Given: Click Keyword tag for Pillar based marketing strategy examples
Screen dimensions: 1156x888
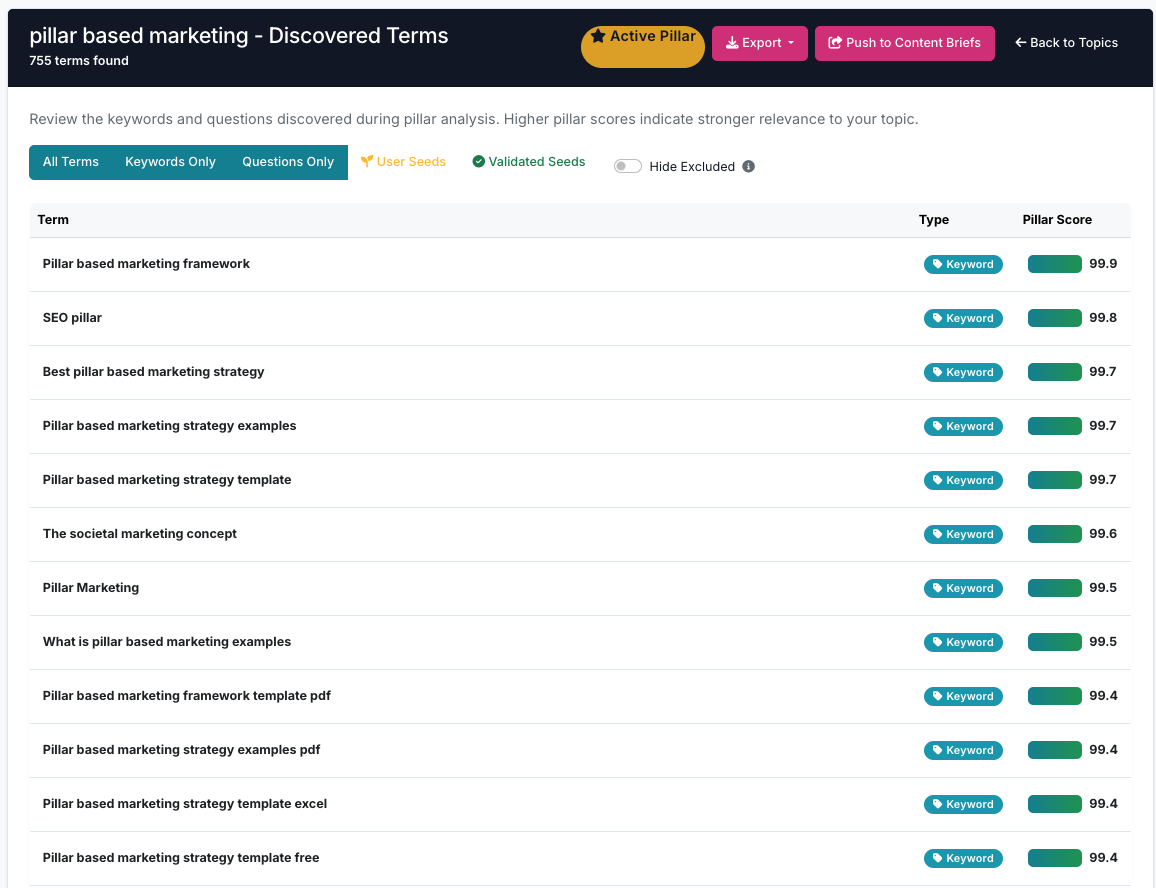Looking at the screenshot, I should 963,426.
